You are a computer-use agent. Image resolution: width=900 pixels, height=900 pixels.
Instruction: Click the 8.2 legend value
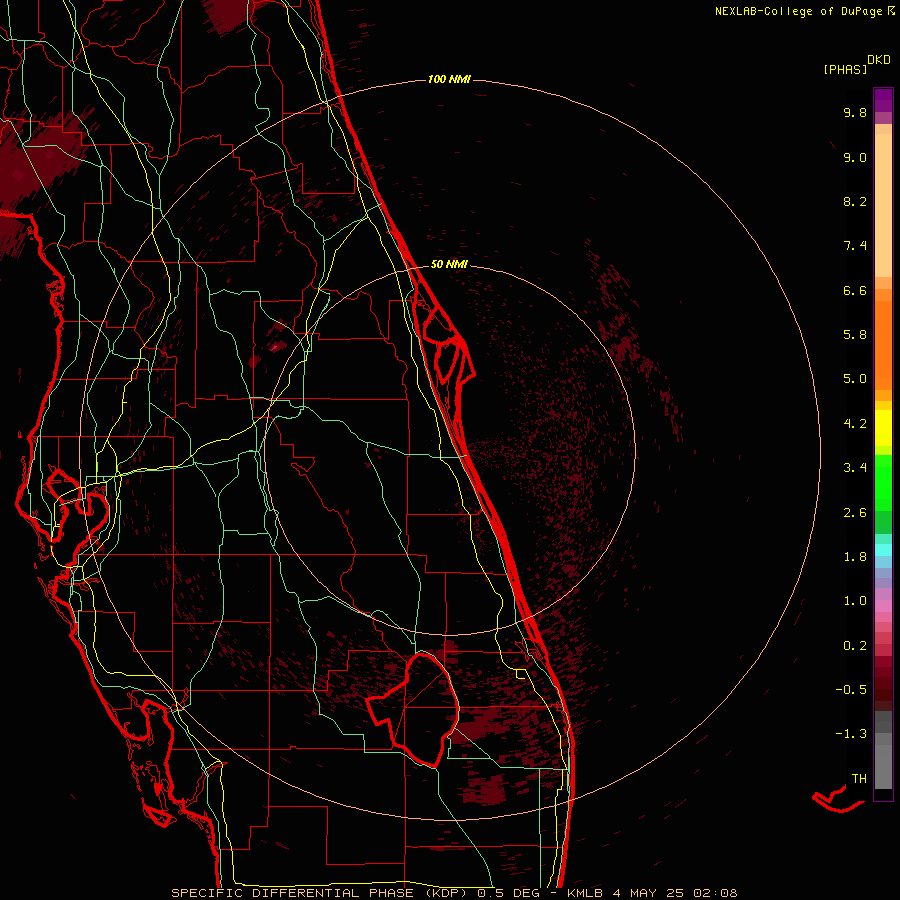click(x=855, y=201)
